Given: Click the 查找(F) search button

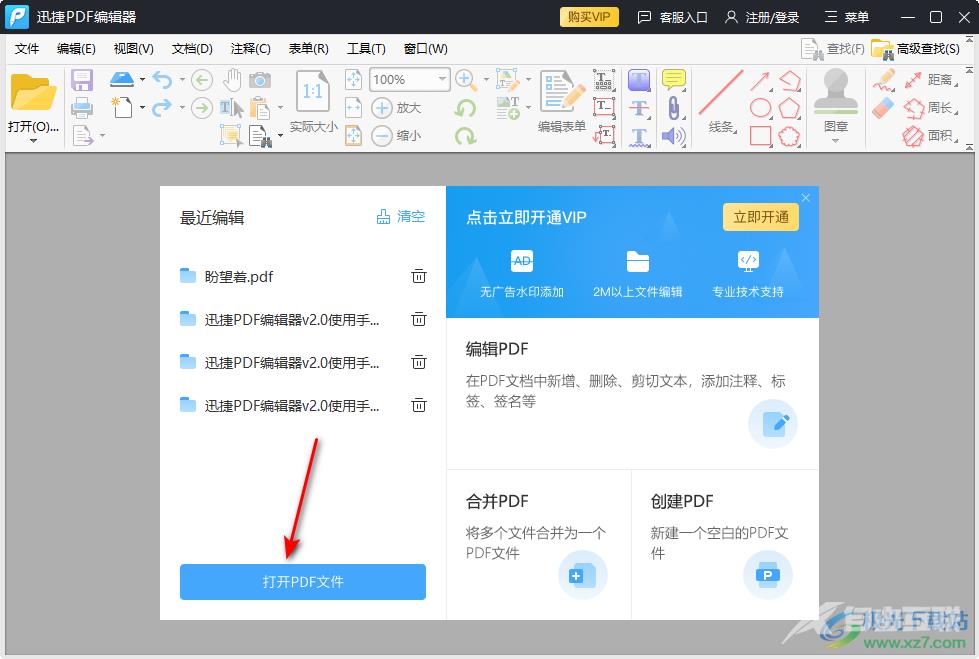Looking at the screenshot, I should (833, 49).
